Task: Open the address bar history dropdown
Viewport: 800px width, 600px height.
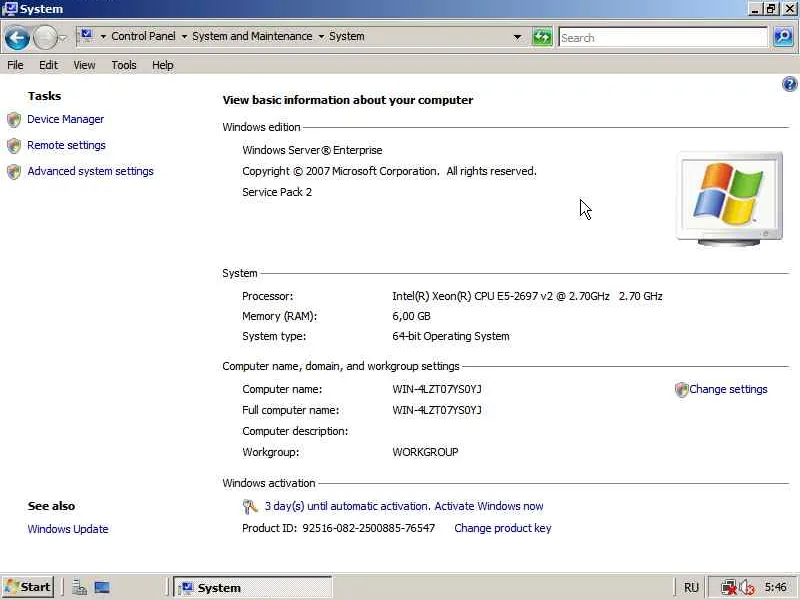Action: point(517,37)
